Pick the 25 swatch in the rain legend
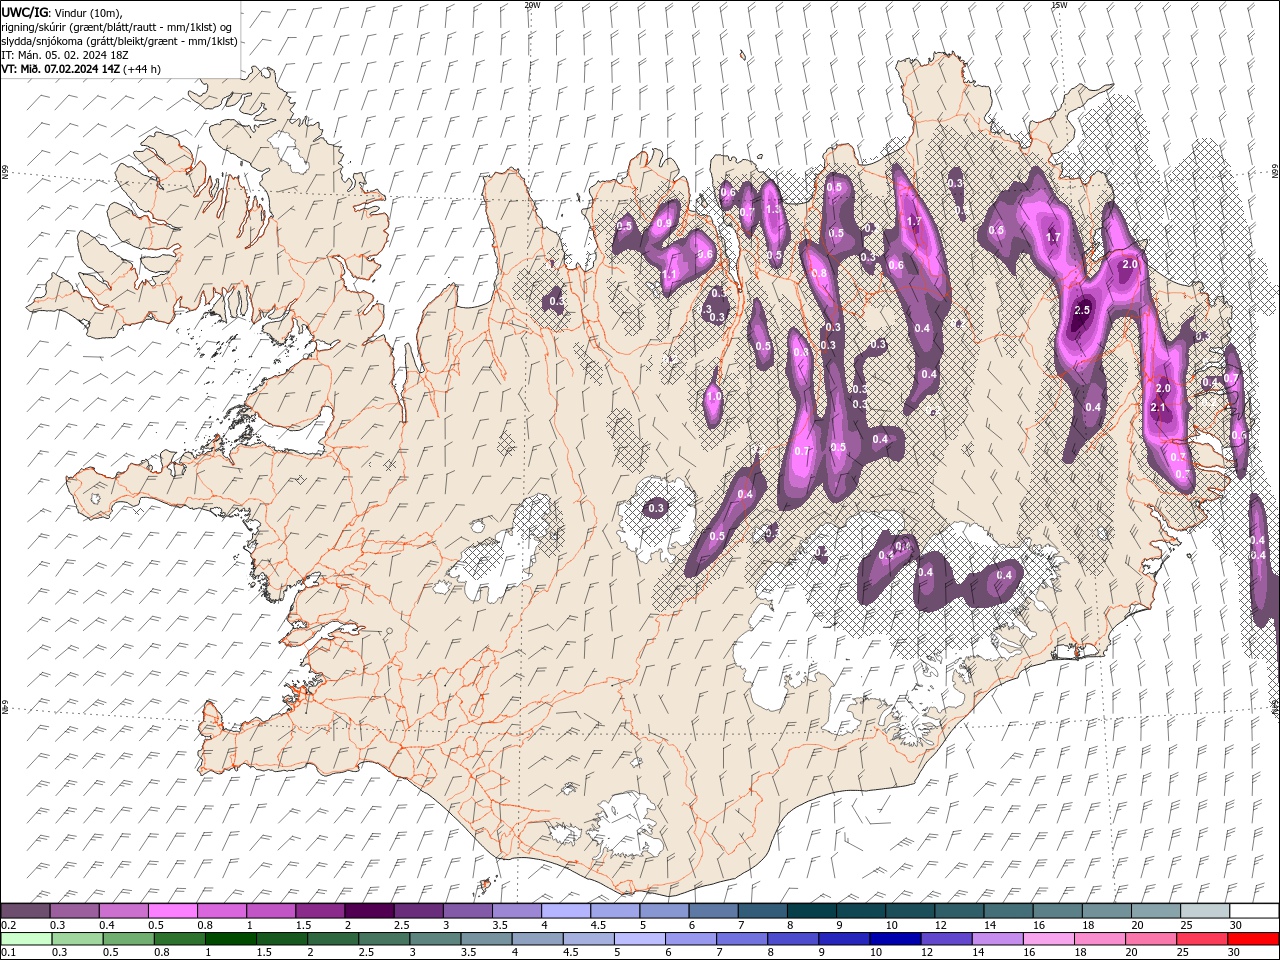The width and height of the screenshot is (1280, 960). (x=1203, y=939)
